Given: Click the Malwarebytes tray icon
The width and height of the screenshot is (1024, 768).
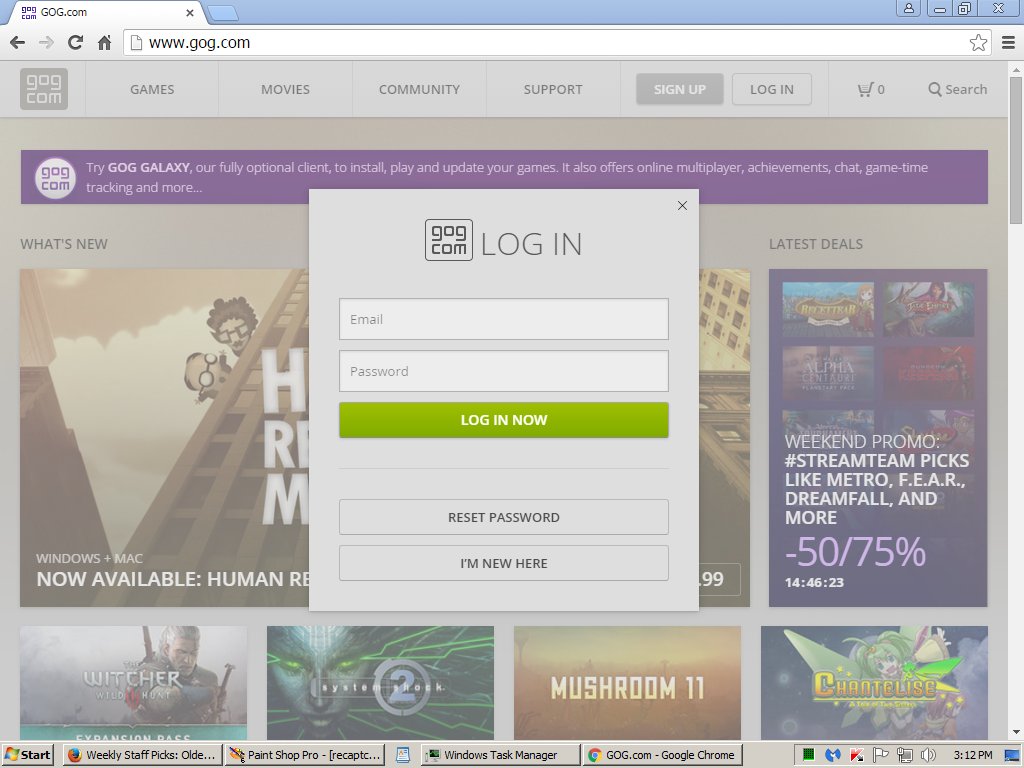Looking at the screenshot, I should coord(833,756).
